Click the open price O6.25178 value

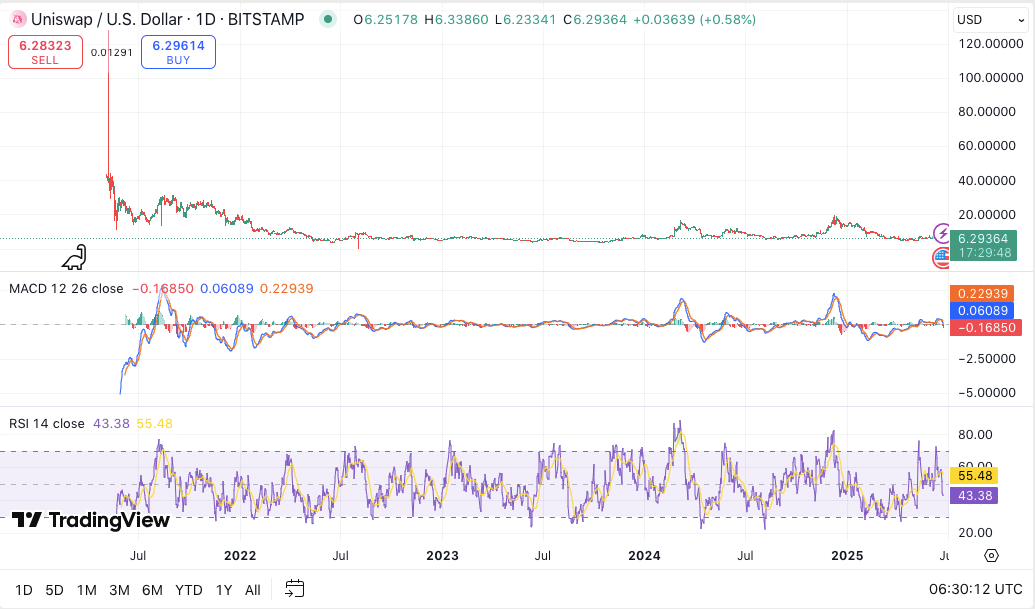[385, 20]
